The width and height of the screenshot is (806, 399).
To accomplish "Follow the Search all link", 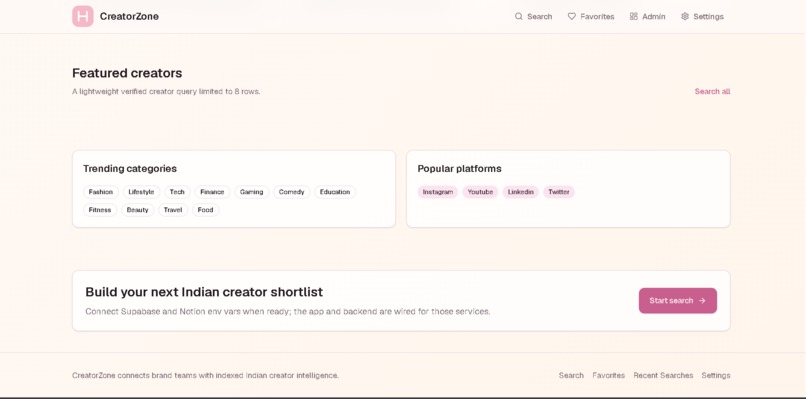I will point(712,92).
